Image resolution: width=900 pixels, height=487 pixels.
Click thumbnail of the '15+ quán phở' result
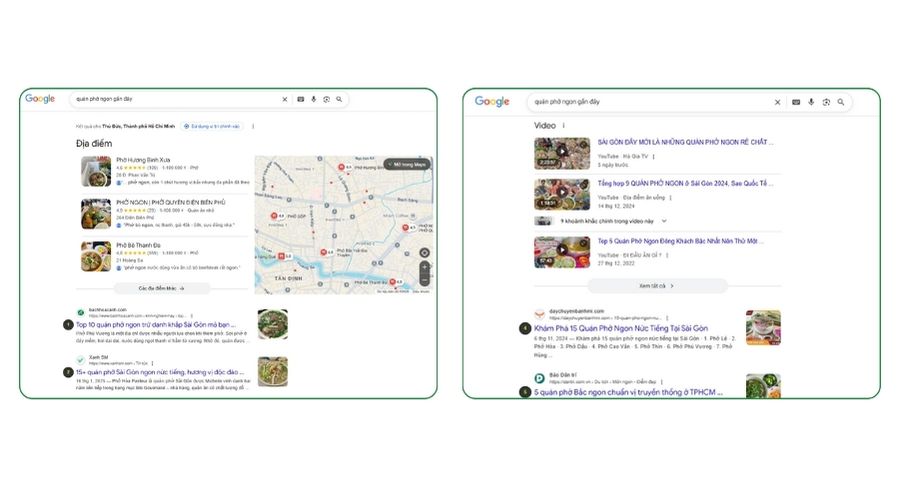[273, 372]
